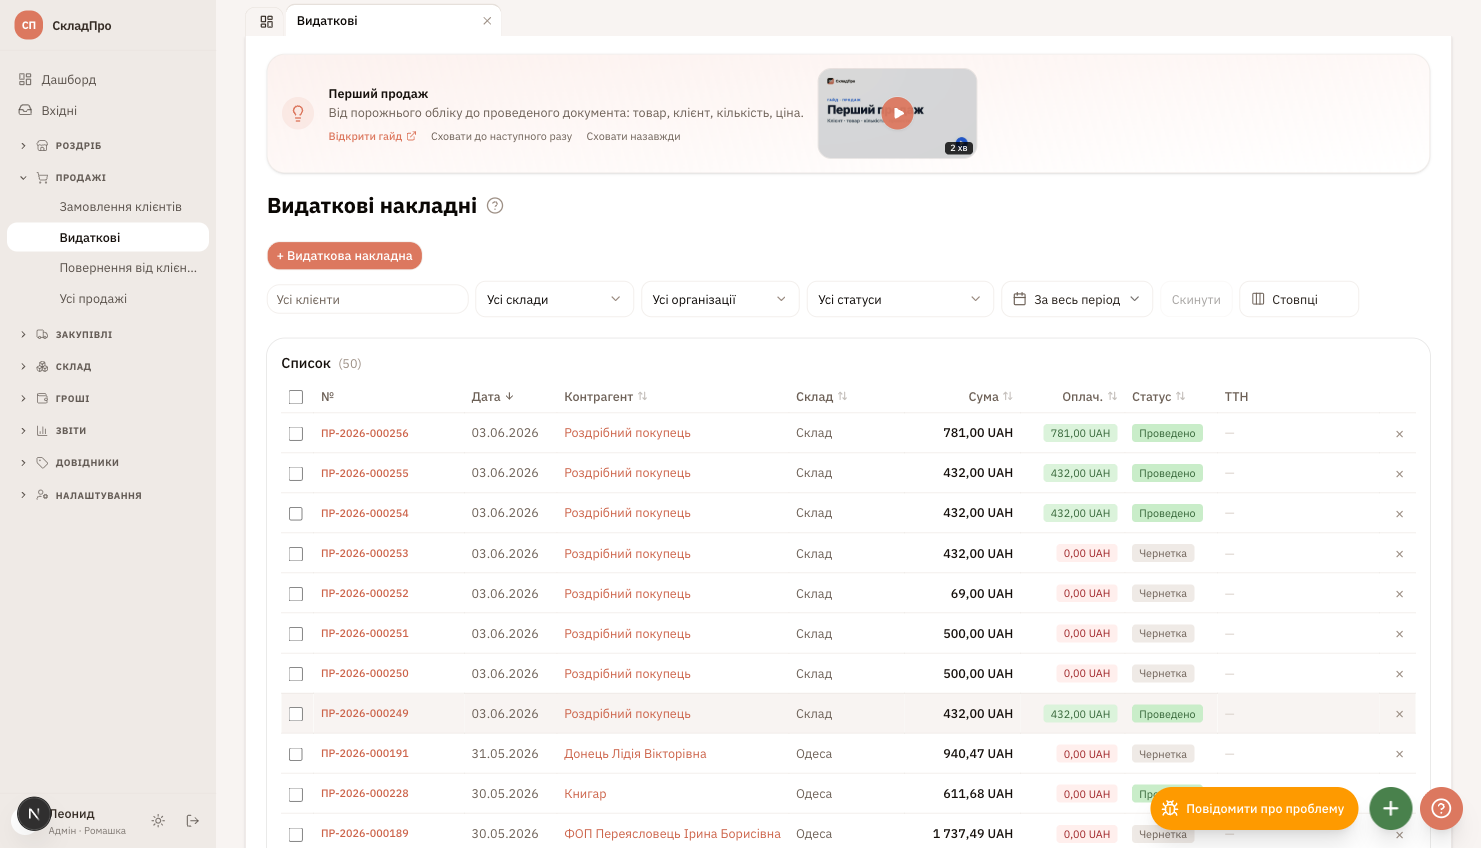Toggle the light theme sun icon
This screenshot has width=1481, height=848.
(158, 821)
